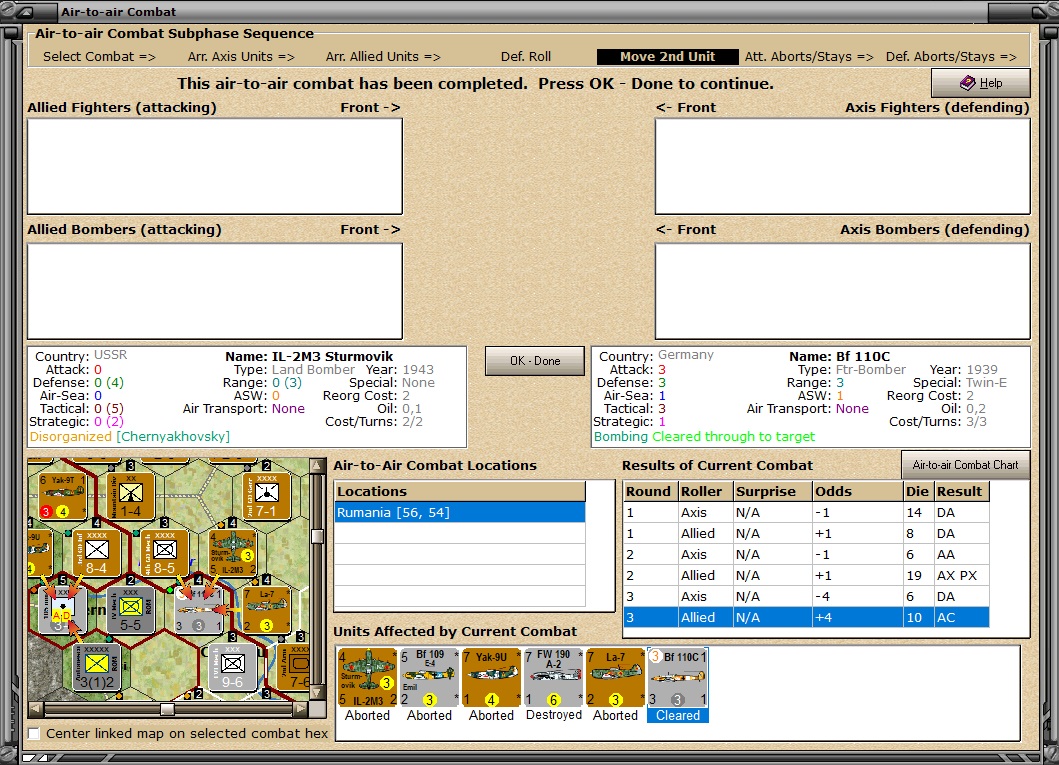Open the Air-to-air Combat Chart
This screenshot has height=765, width=1059.
[x=964, y=464]
